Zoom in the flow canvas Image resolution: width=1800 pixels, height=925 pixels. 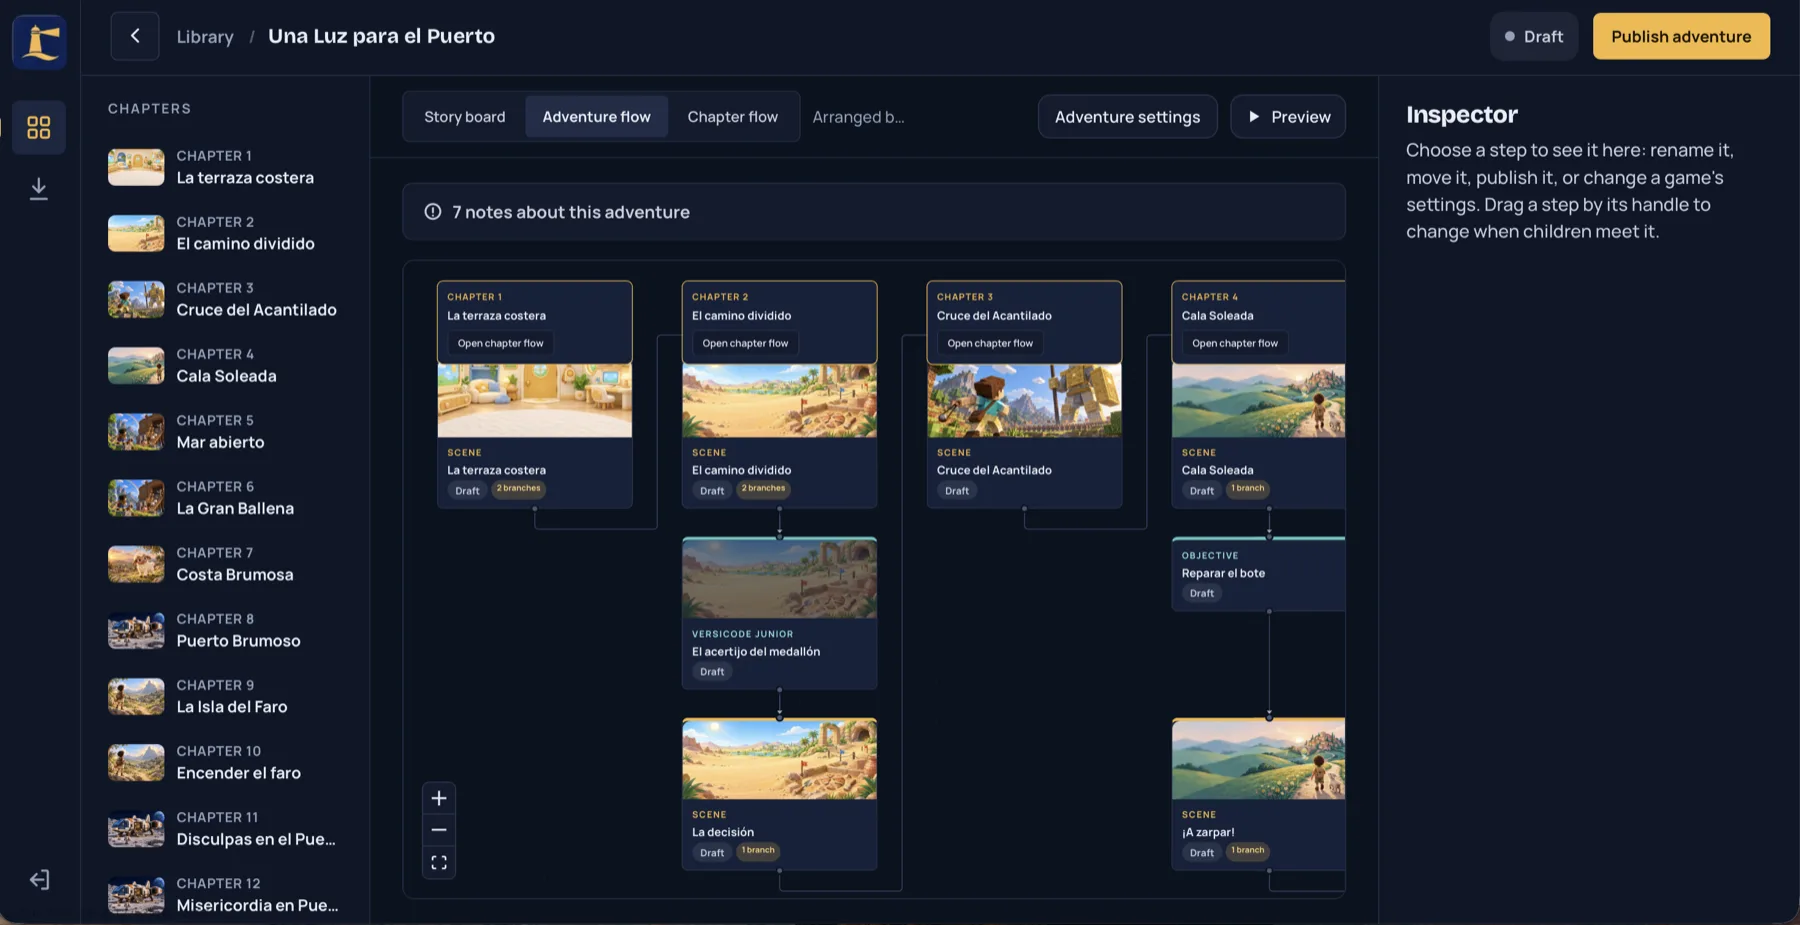click(439, 798)
